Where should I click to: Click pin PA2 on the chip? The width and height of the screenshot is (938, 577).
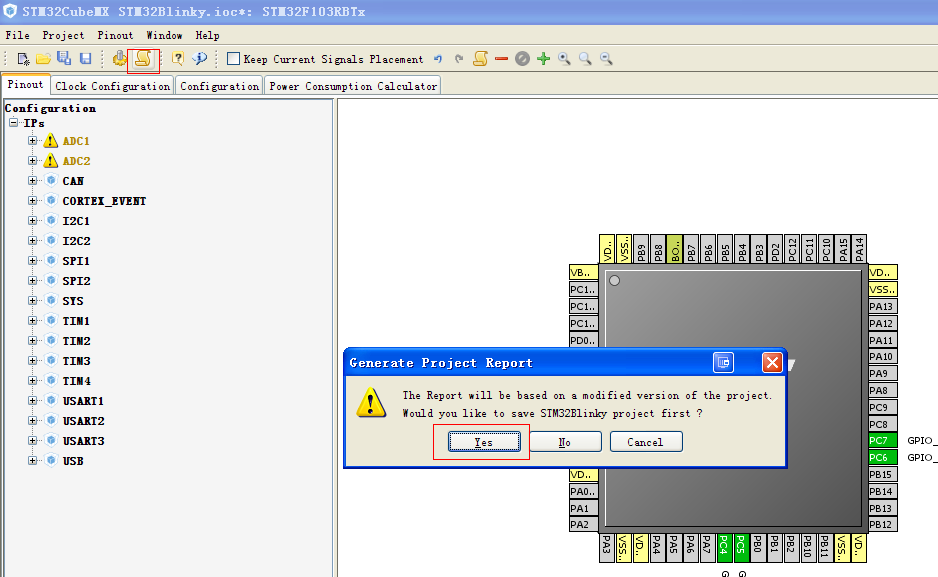pos(583,524)
